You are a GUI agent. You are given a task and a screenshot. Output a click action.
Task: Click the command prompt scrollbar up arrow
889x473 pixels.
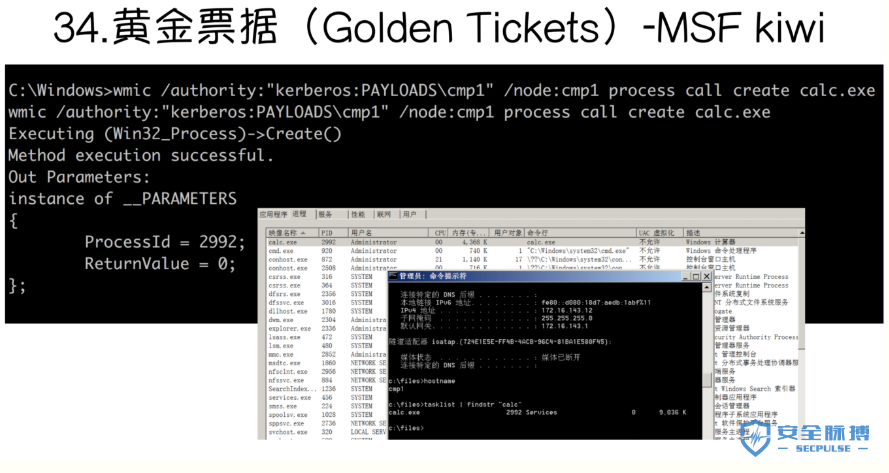point(707,287)
